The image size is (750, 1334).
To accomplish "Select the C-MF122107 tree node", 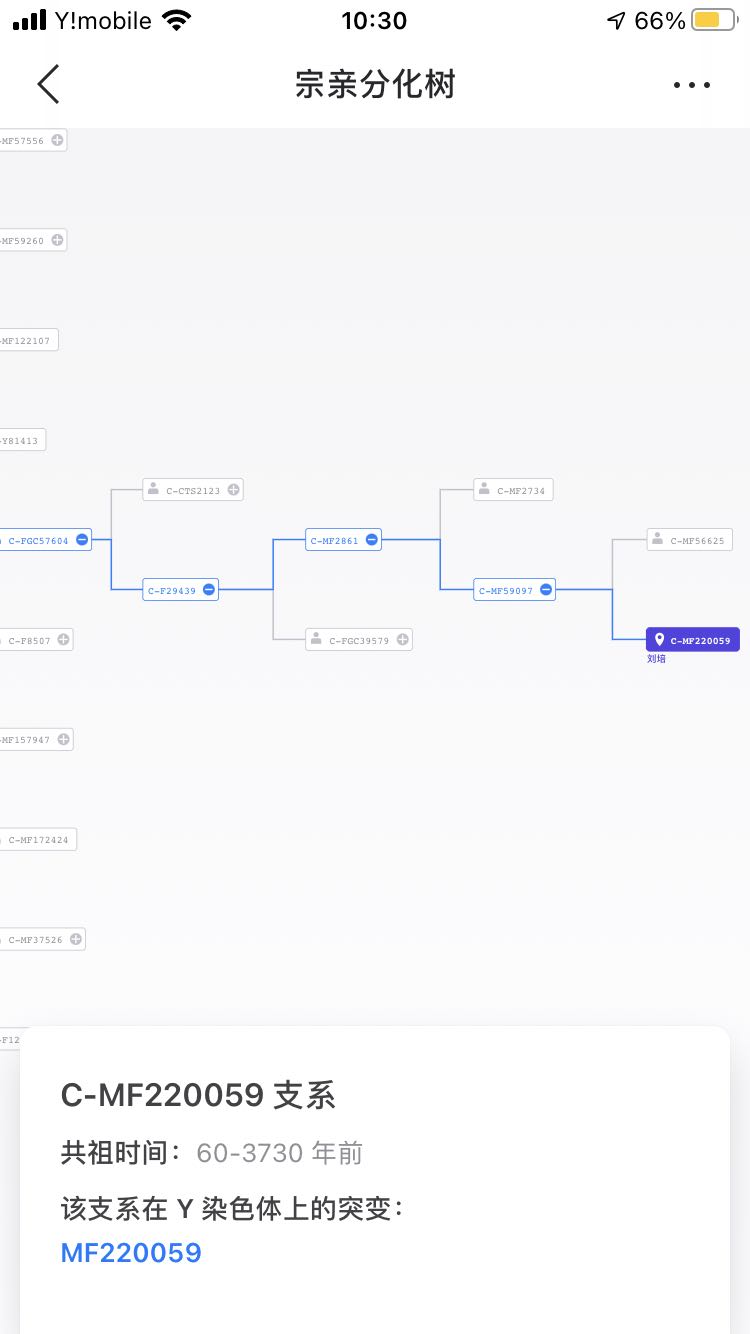I will [x=28, y=341].
